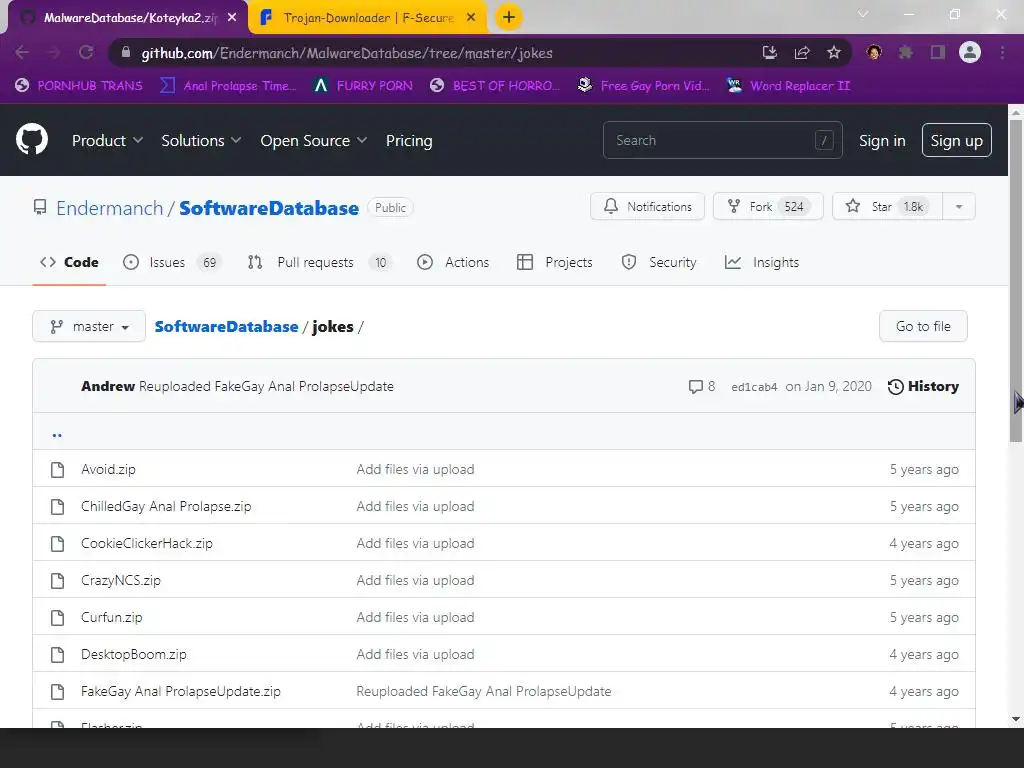The width and height of the screenshot is (1024, 768).
Task: Open the Projects tab
Action: tap(554, 263)
